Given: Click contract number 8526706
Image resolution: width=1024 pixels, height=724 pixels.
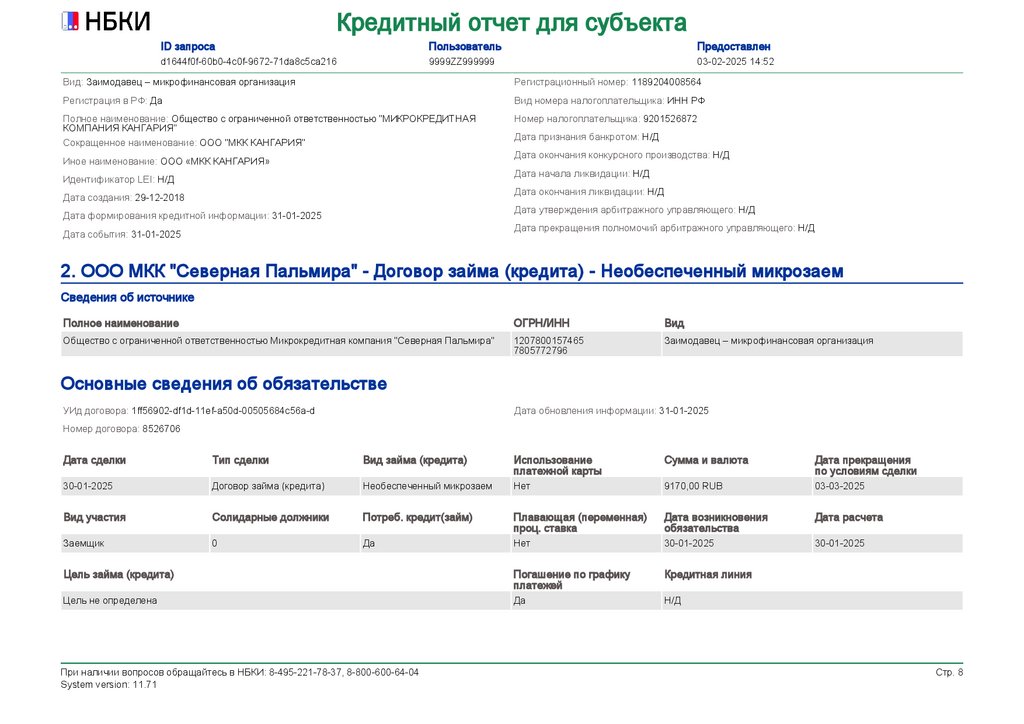Looking at the screenshot, I should click(x=161, y=429).
